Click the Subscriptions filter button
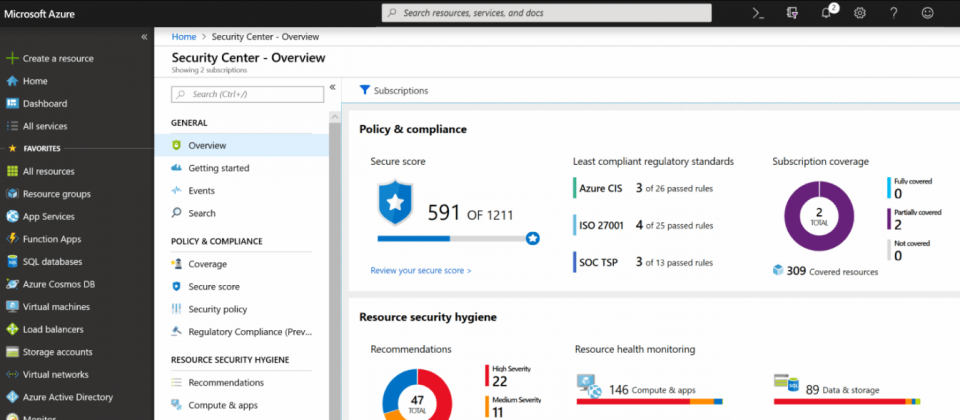960x420 pixels. pyautogui.click(x=394, y=91)
